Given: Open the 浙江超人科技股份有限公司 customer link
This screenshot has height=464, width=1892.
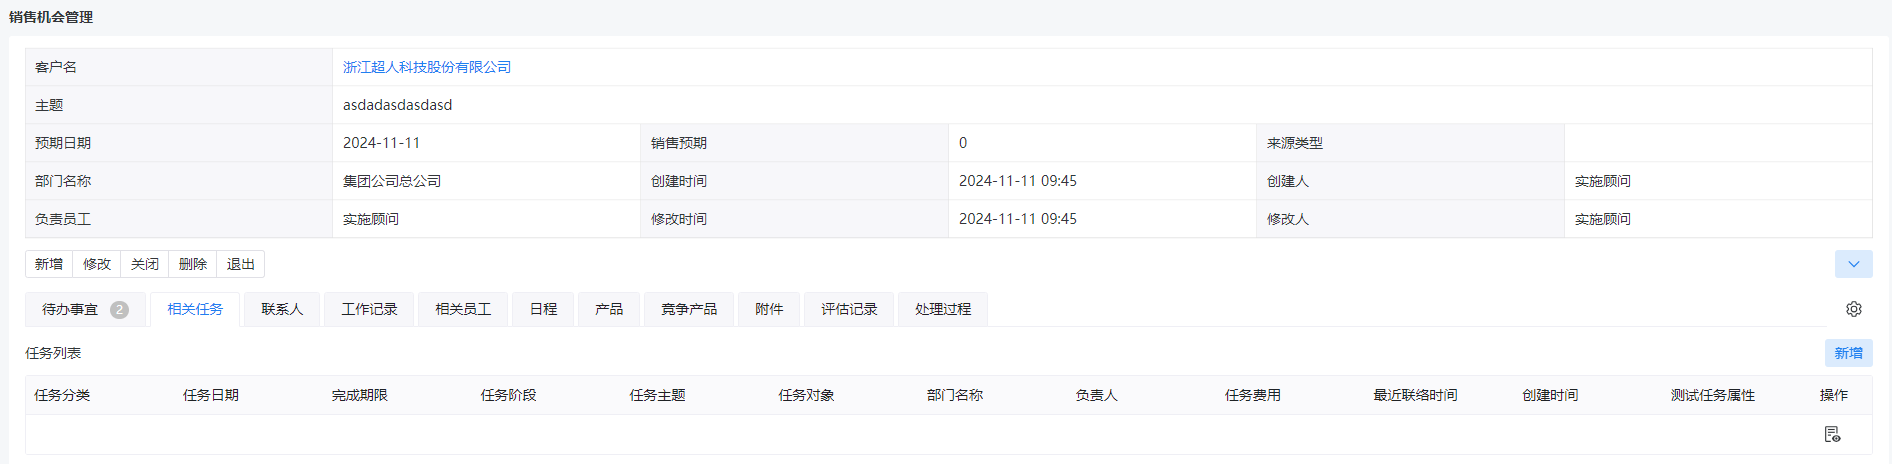Looking at the screenshot, I should tap(427, 67).
